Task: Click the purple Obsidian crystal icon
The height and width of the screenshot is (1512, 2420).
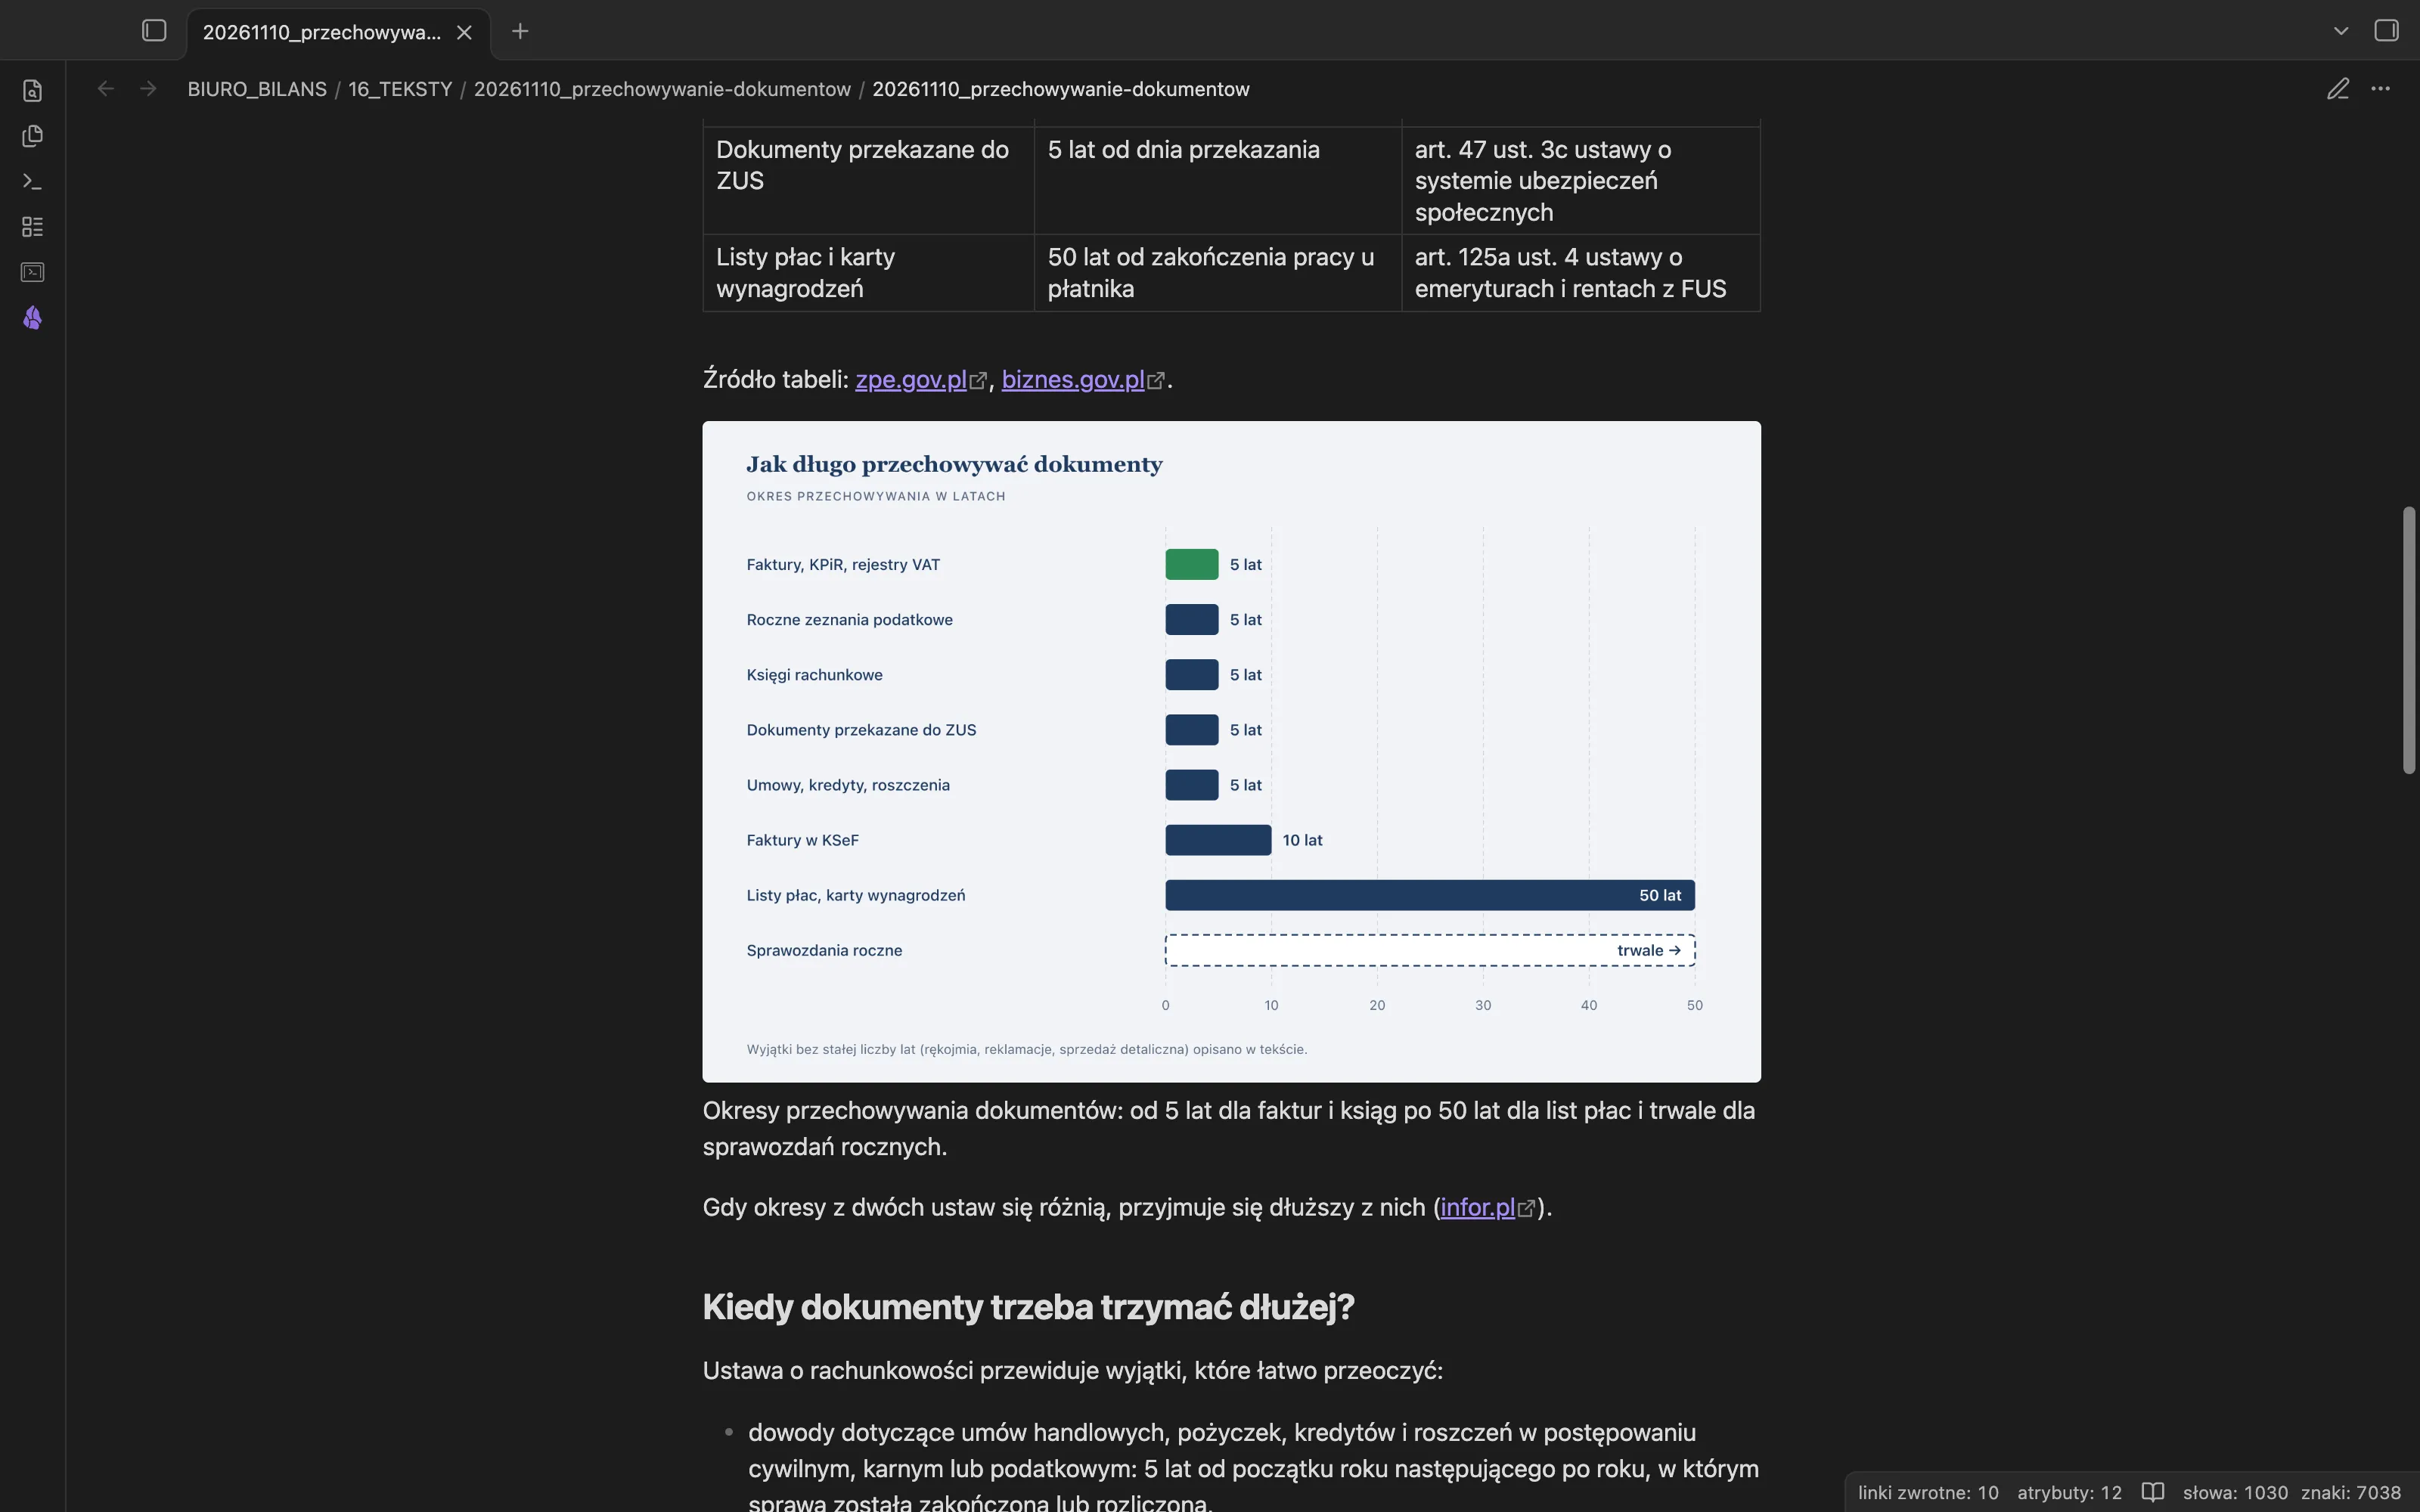Action: click(x=32, y=318)
